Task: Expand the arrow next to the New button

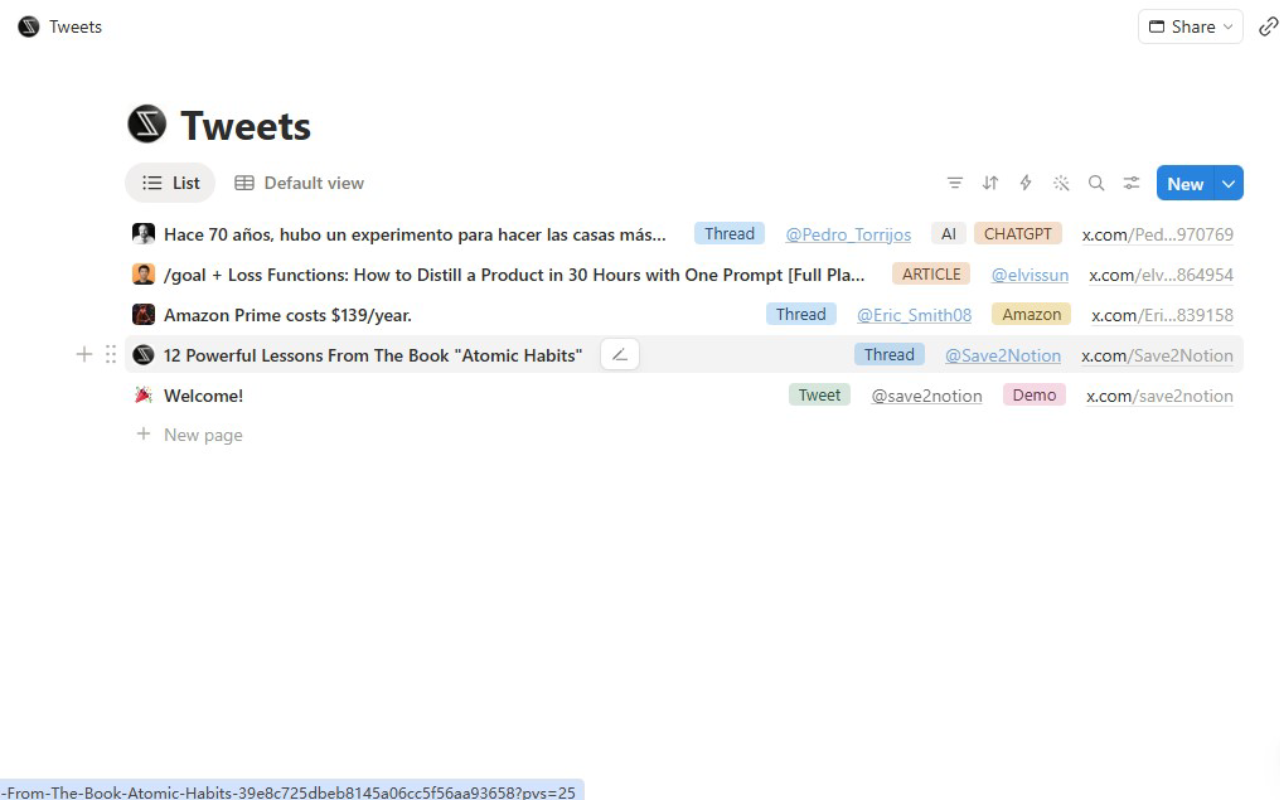Action: point(1229,183)
